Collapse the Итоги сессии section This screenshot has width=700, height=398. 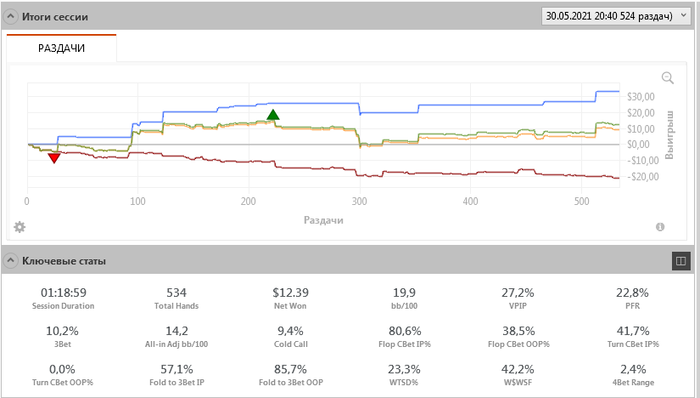[10, 17]
